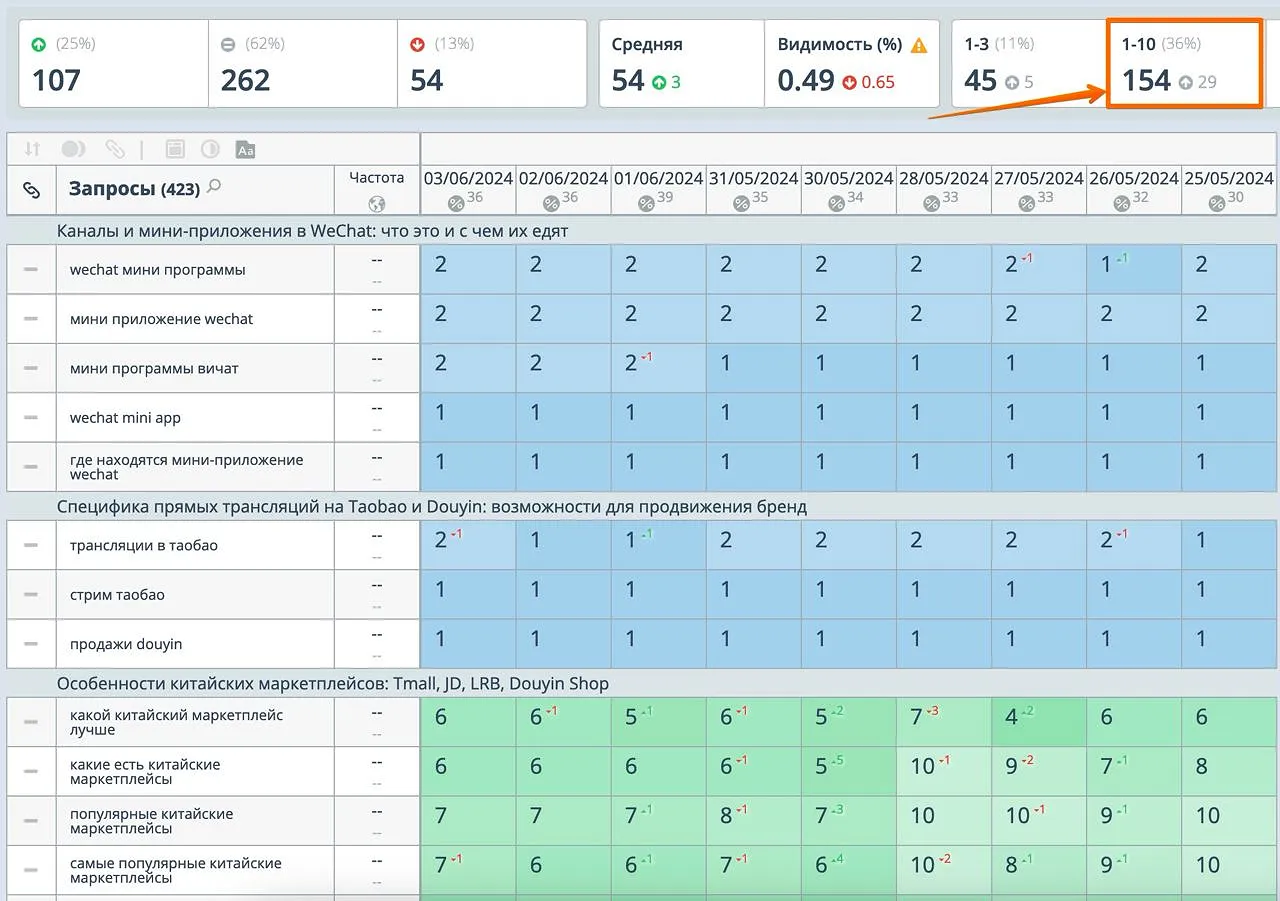Viewport: 1280px width, 901px height.
Task: Click minus marker beside 'стрим таобао'
Action: tap(31, 595)
